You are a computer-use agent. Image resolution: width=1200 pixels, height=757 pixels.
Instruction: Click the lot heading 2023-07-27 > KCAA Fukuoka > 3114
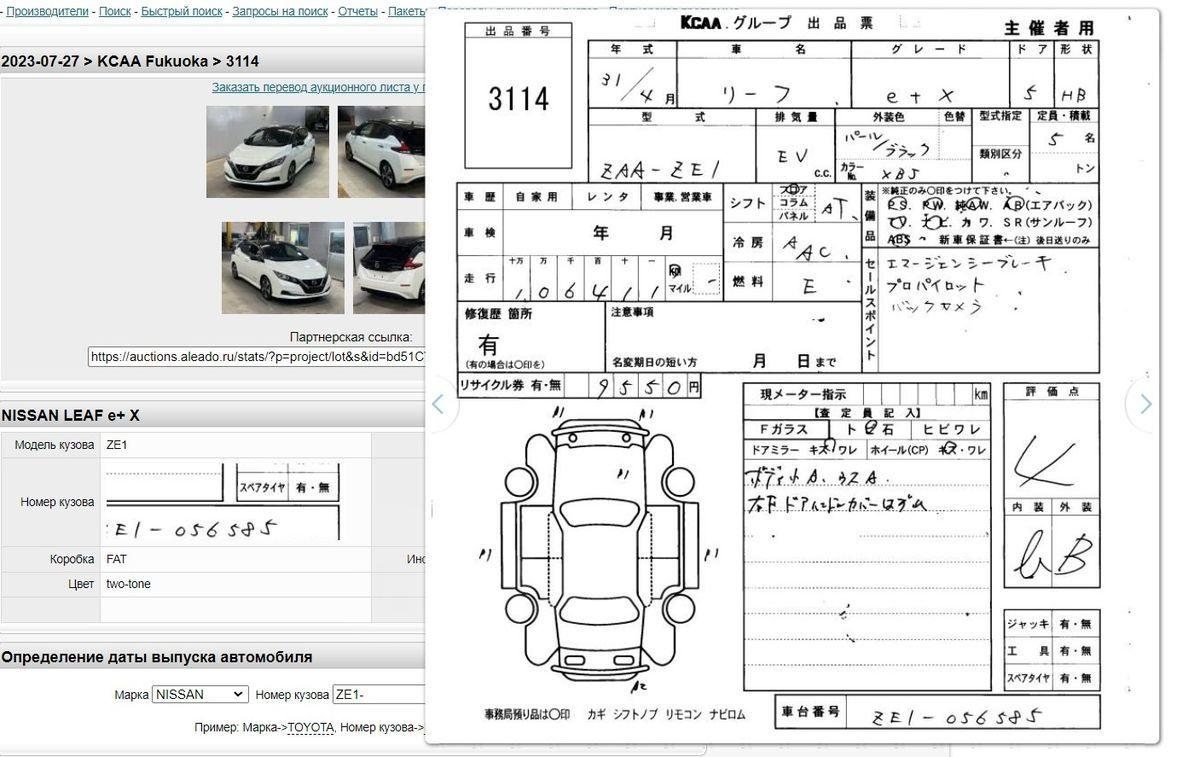pyautogui.click(x=130, y=61)
